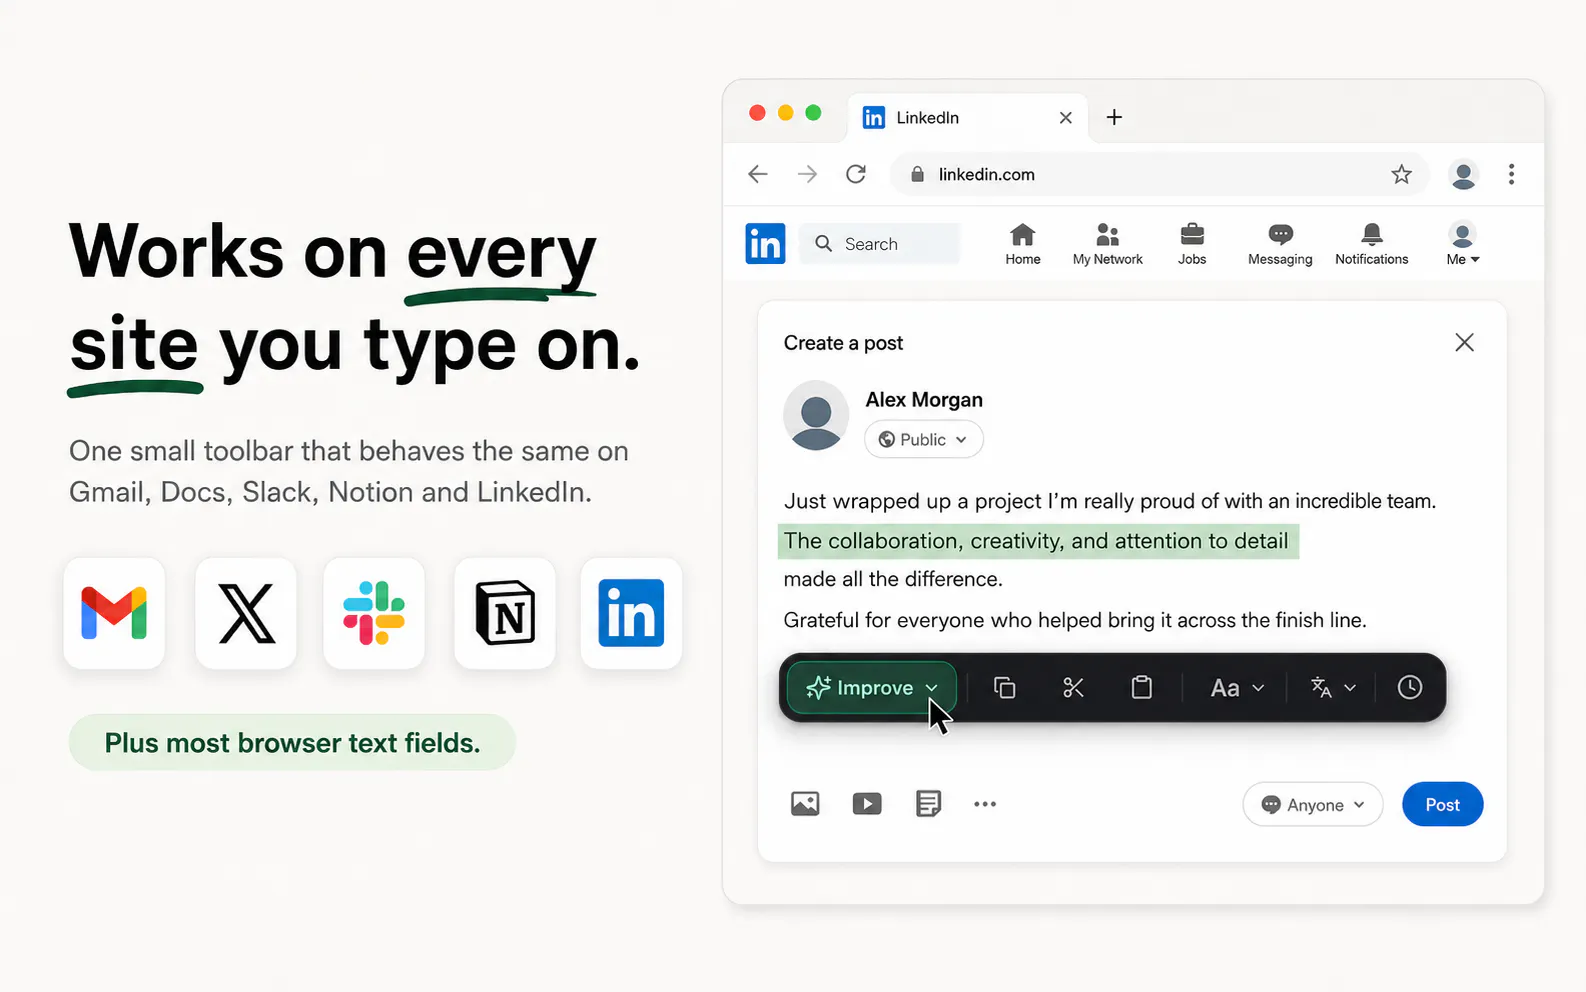Click the name Alex Morgan
The width and height of the screenshot is (1586, 992).
[x=924, y=400]
